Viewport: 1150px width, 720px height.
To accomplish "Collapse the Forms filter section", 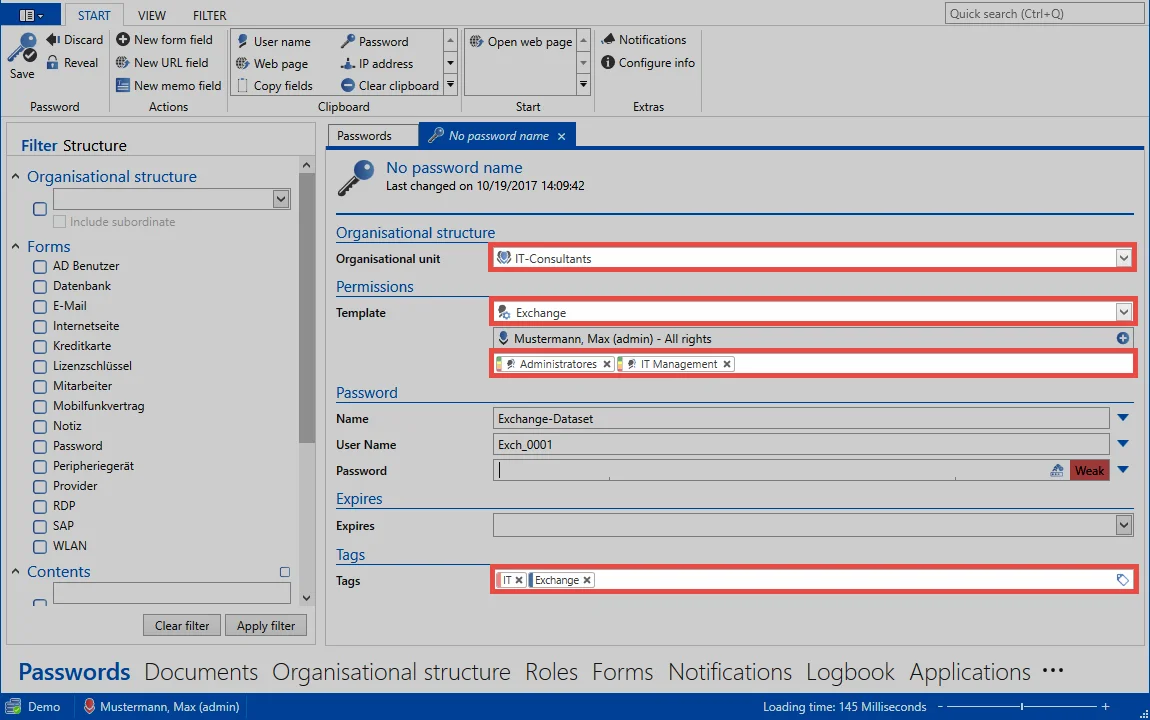I will (15, 246).
